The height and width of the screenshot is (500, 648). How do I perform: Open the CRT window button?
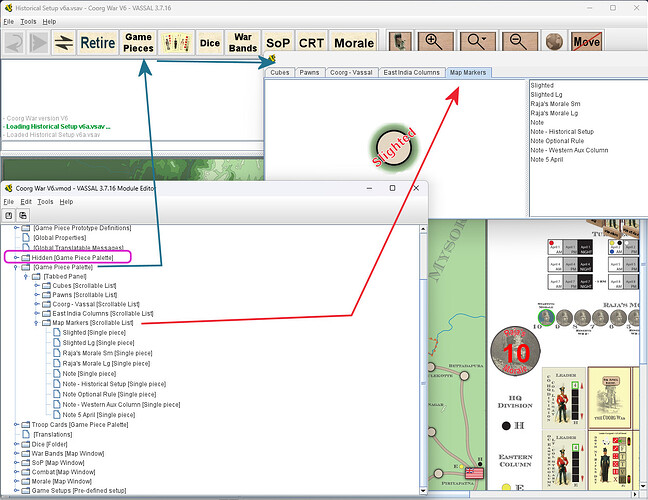click(311, 43)
